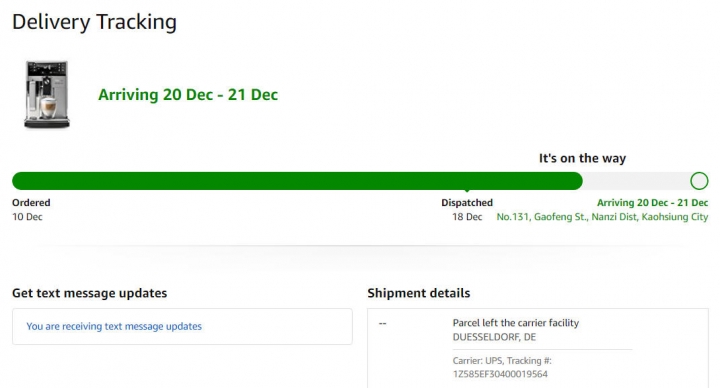The height and width of the screenshot is (388, 720).
Task: Click the '18 Dec' dispatch date
Action: click(x=467, y=217)
